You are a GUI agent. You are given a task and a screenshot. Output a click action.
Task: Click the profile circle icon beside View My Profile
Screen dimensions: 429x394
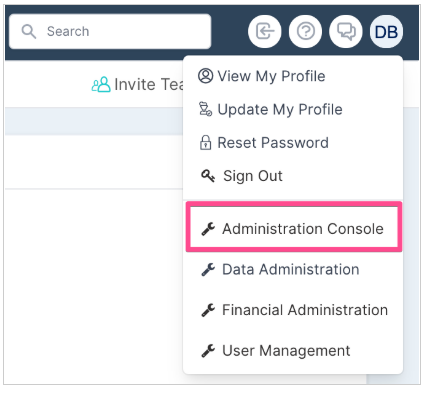[205, 76]
